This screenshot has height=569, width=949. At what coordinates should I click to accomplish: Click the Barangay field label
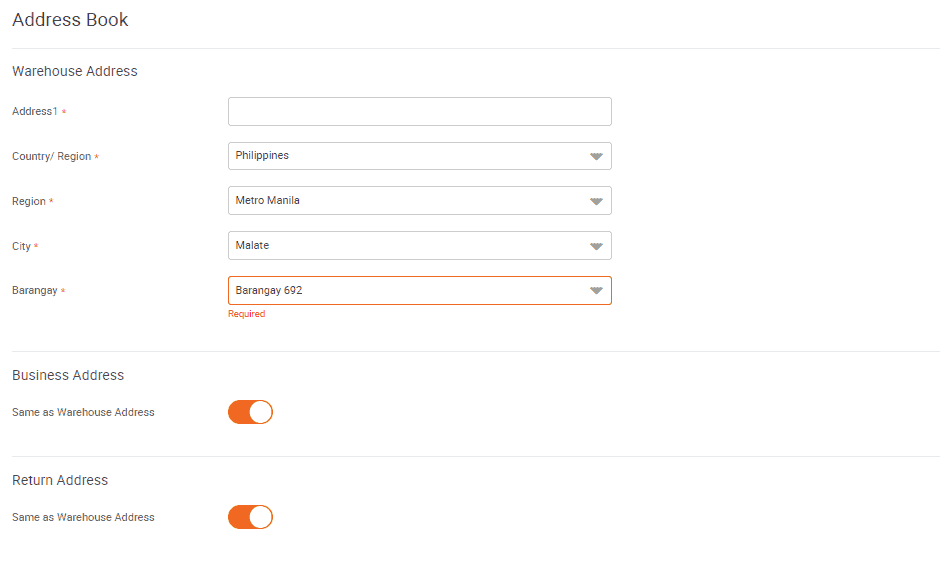(x=35, y=291)
